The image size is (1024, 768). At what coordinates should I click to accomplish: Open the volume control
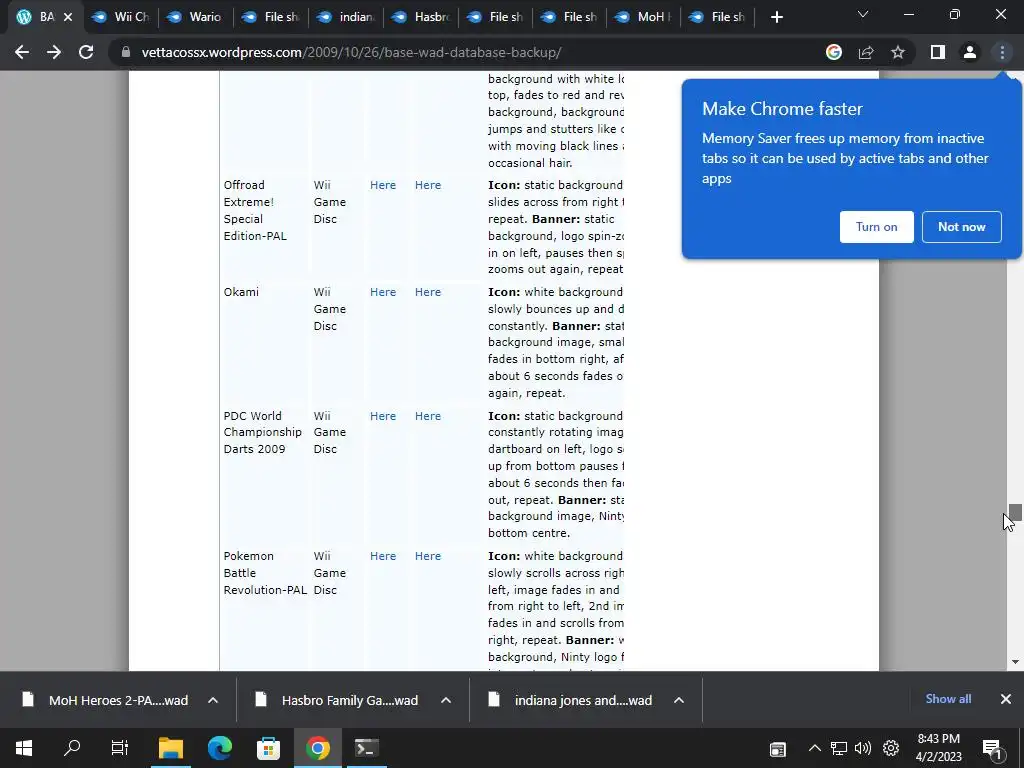(863, 749)
